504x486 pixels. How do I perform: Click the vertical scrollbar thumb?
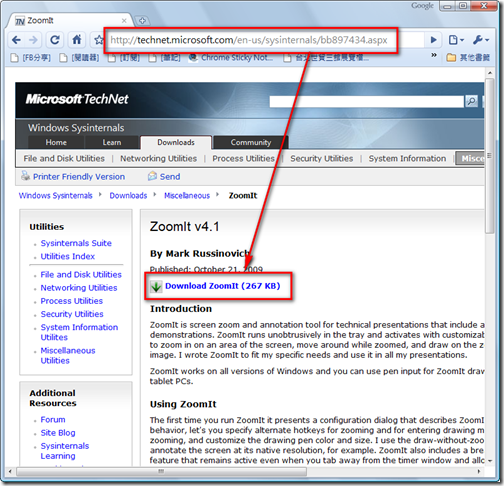pyautogui.click(x=489, y=156)
